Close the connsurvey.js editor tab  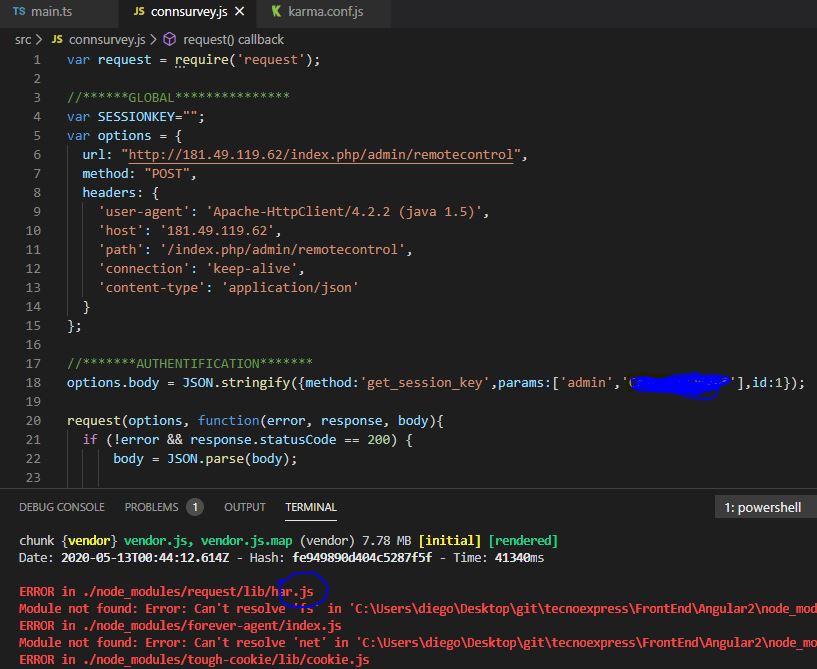(x=243, y=12)
